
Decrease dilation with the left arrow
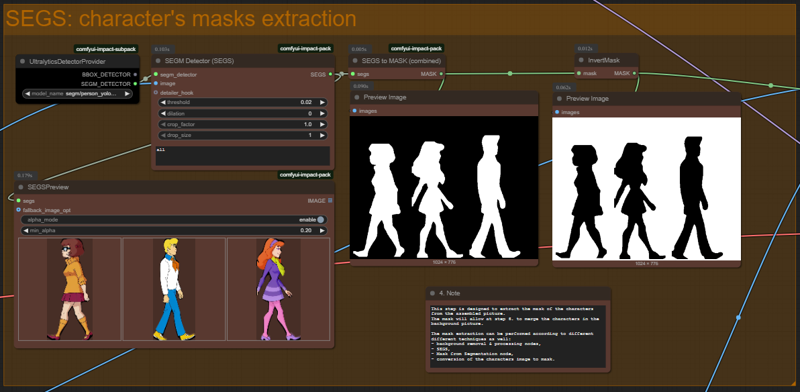click(x=163, y=113)
